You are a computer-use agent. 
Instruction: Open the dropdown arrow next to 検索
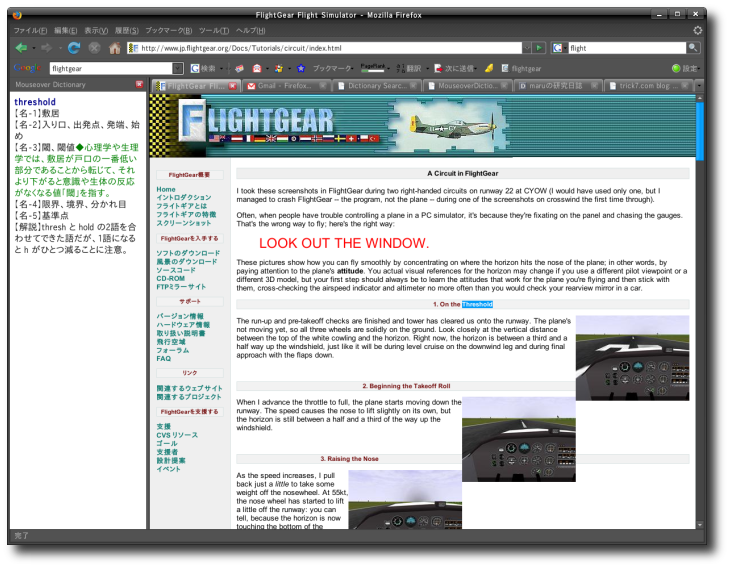(222, 69)
